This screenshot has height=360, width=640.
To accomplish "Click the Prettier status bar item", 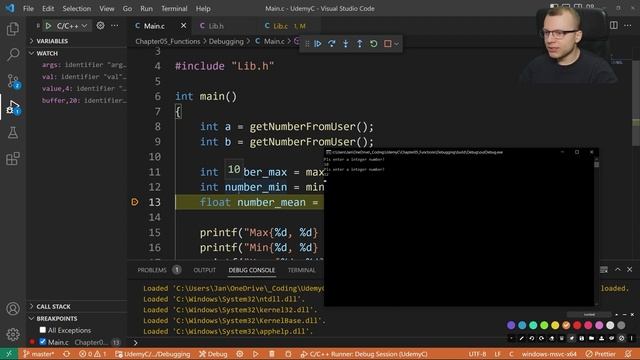I will [601, 354].
